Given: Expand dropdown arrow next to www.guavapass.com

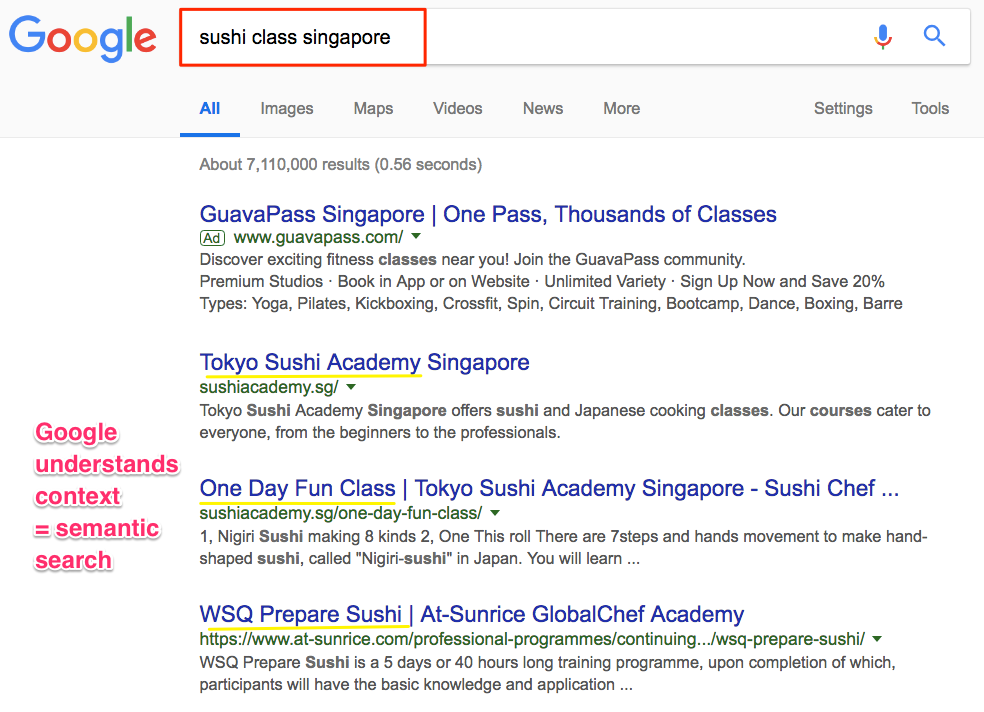Looking at the screenshot, I should pos(417,237).
